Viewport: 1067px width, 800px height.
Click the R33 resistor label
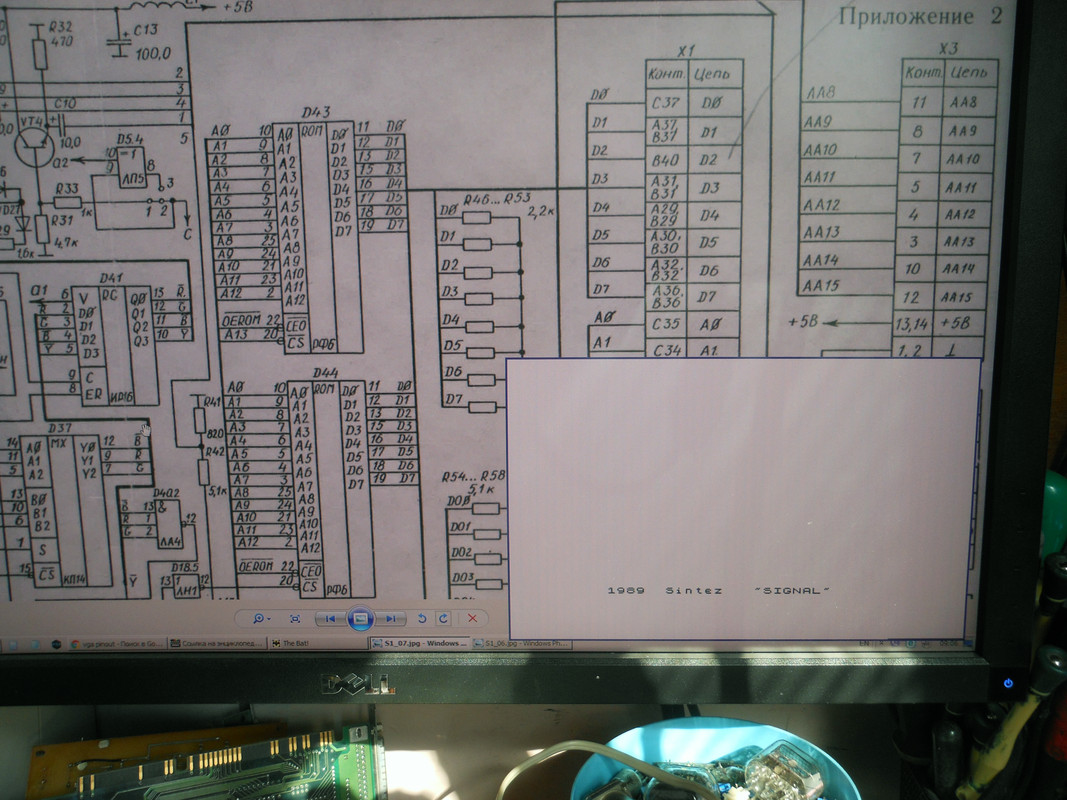67,188
